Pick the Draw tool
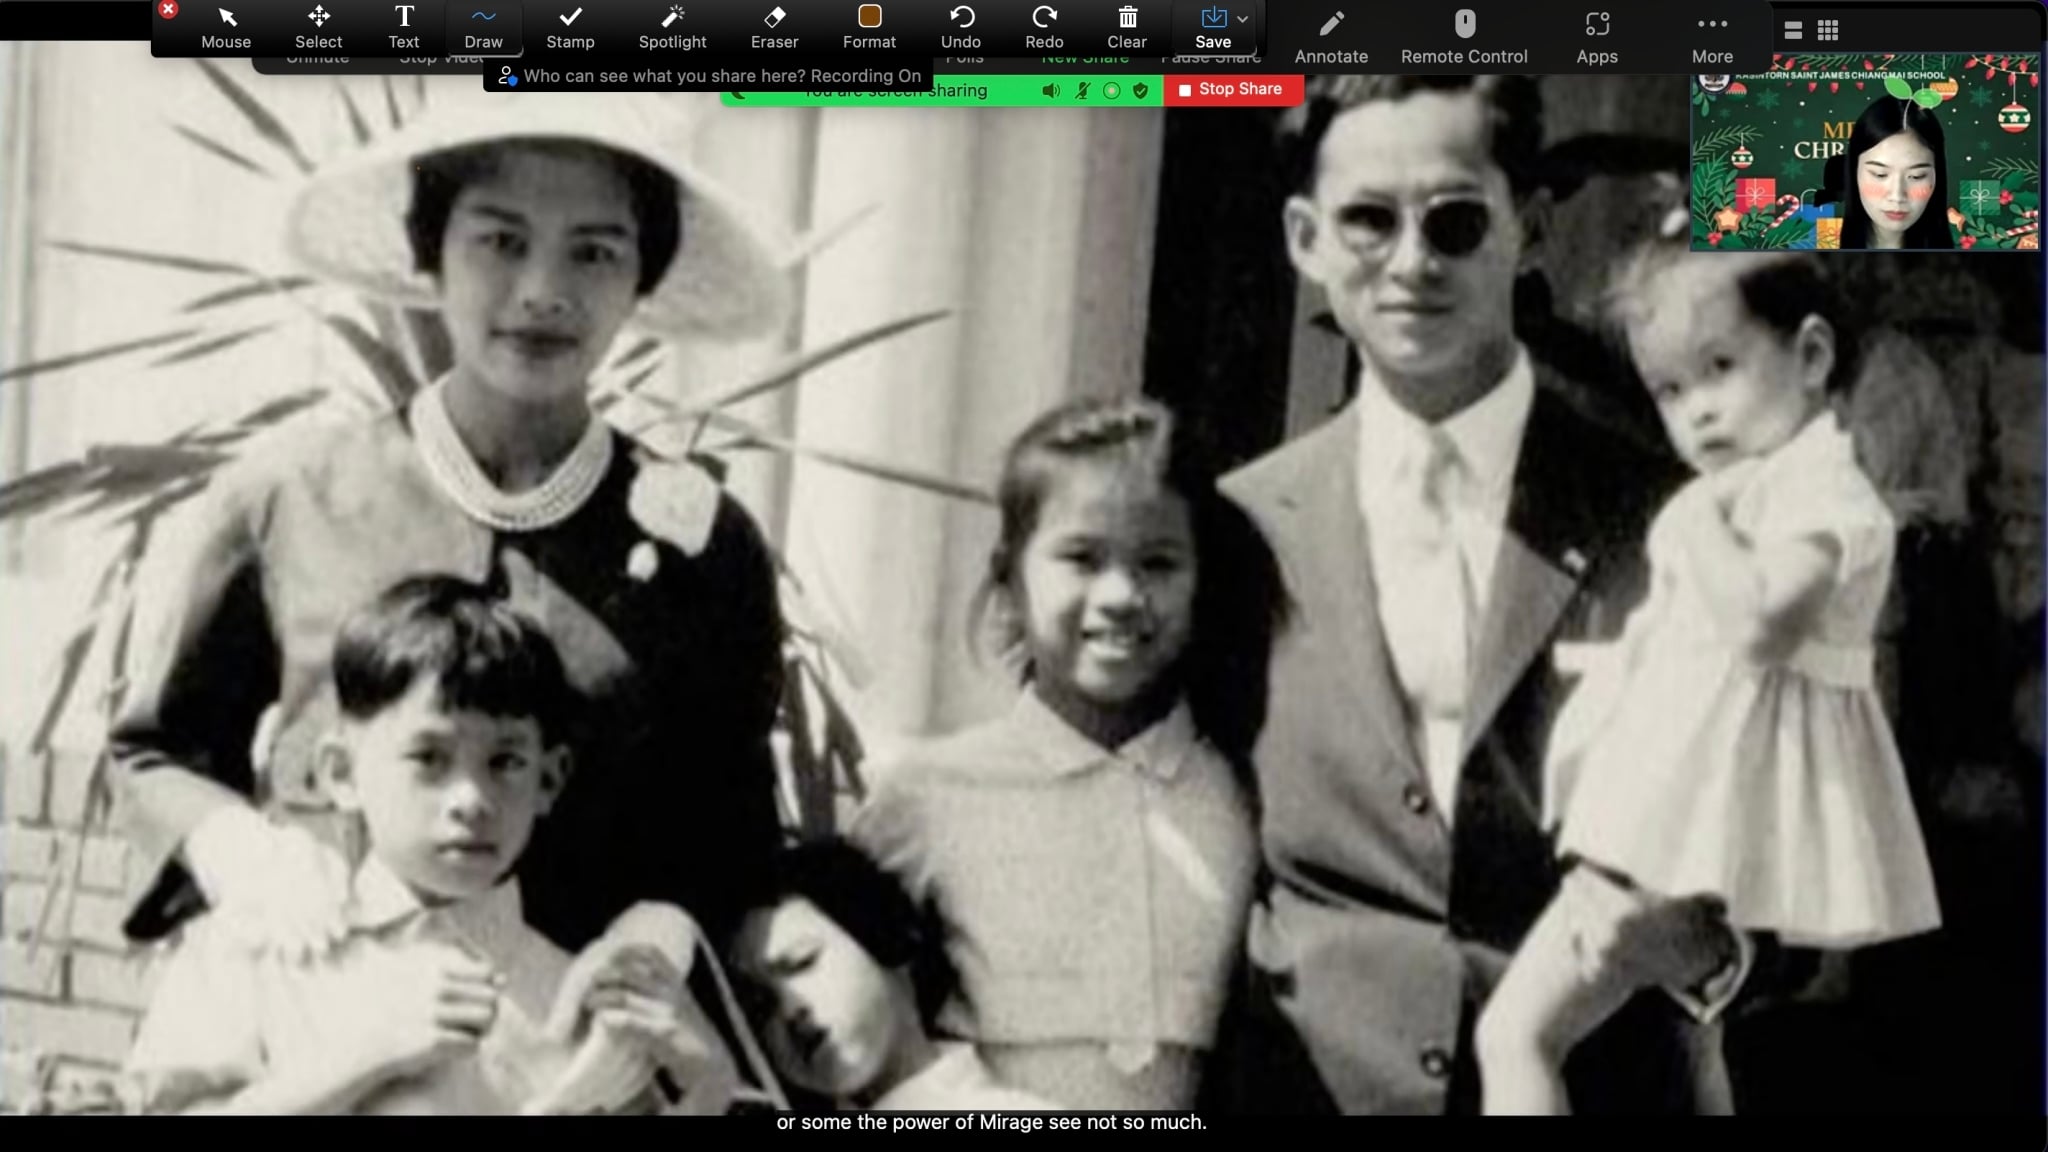Image resolution: width=2048 pixels, height=1152 pixels. (483, 27)
